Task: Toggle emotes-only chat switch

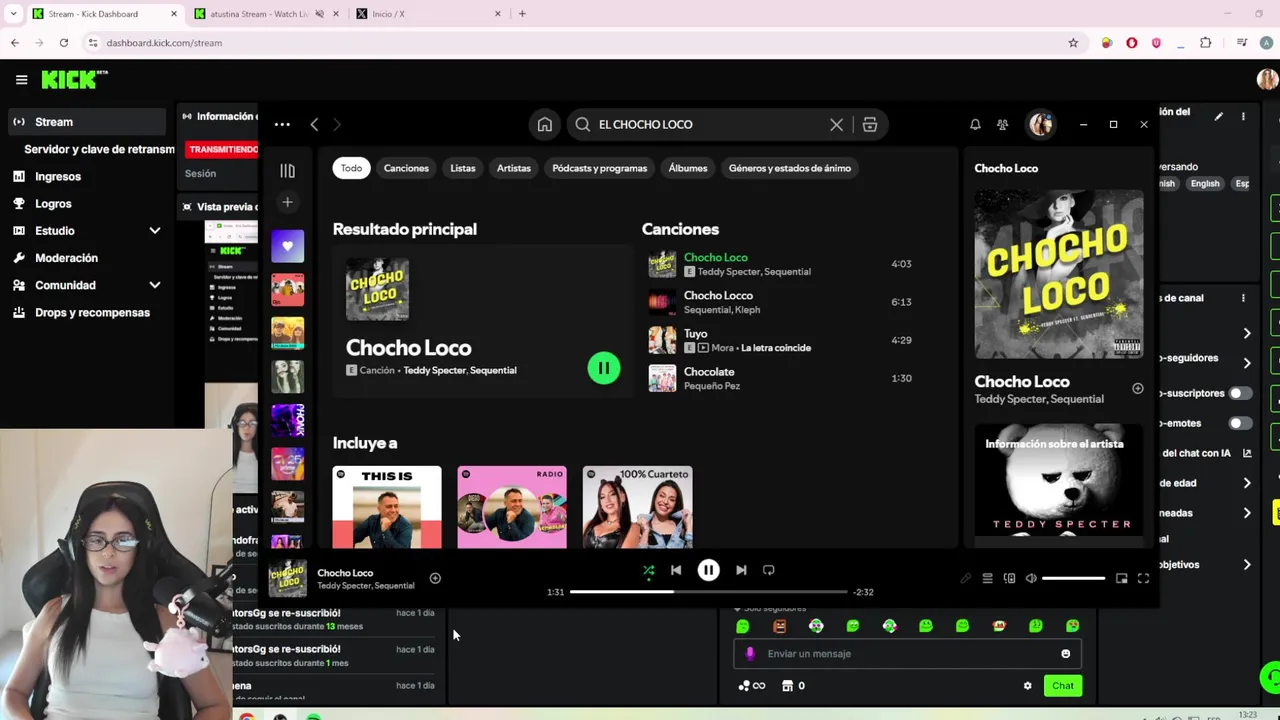Action: tap(1240, 423)
